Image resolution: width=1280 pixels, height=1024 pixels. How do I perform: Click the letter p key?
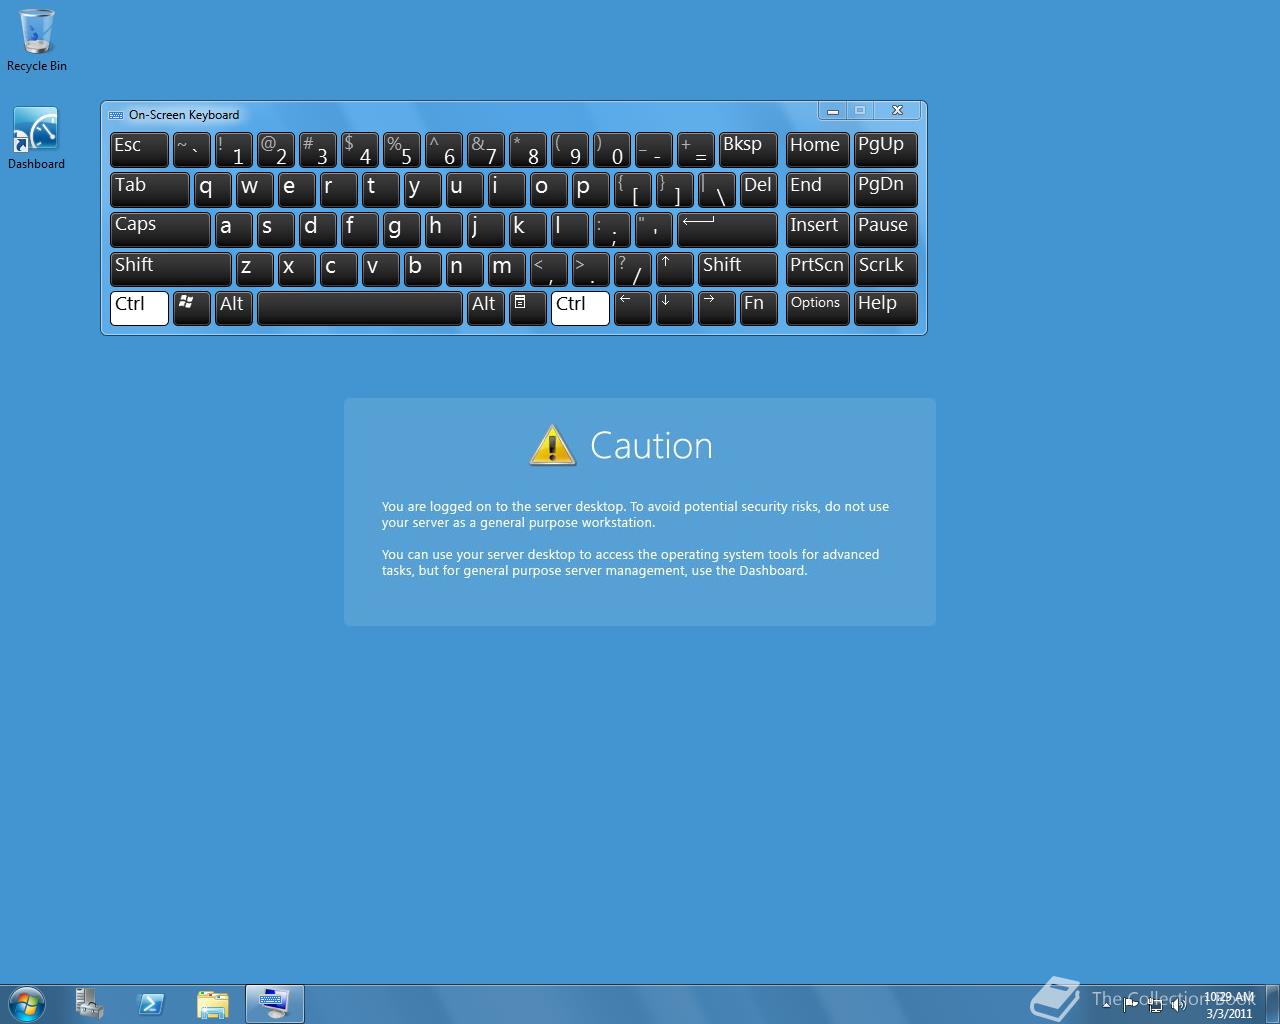[x=590, y=189]
